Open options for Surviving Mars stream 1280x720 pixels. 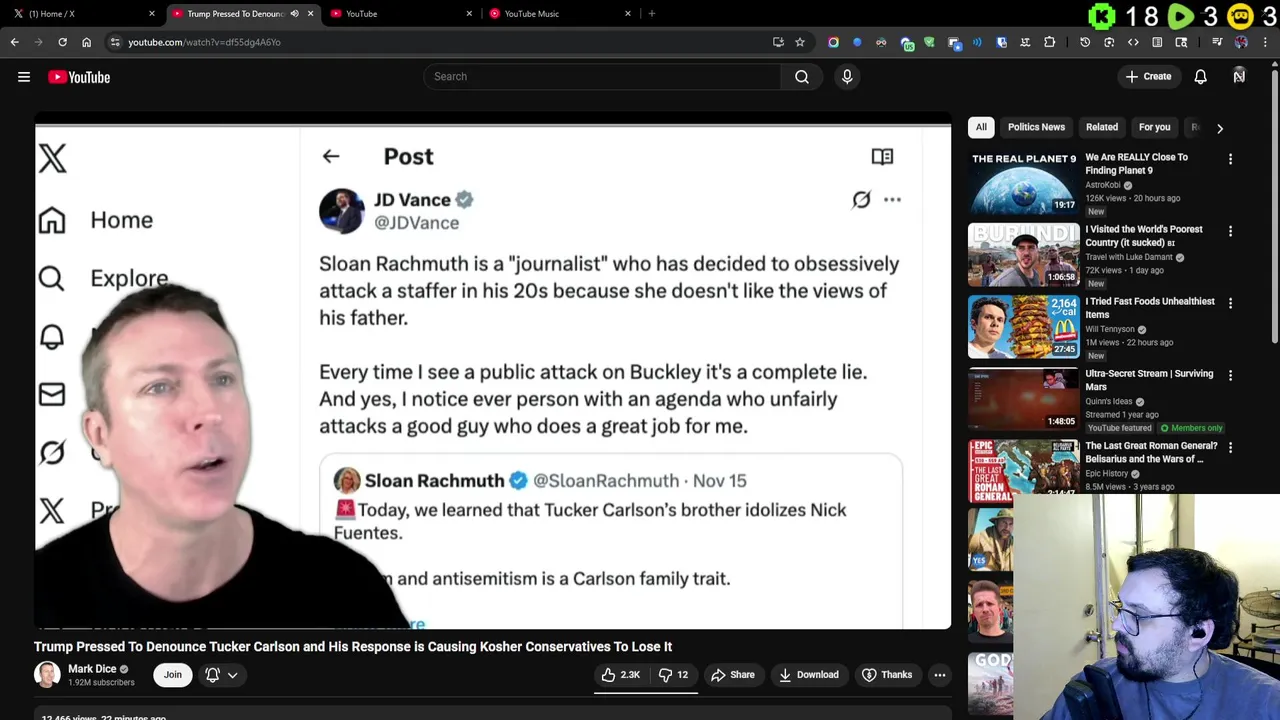(1230, 375)
